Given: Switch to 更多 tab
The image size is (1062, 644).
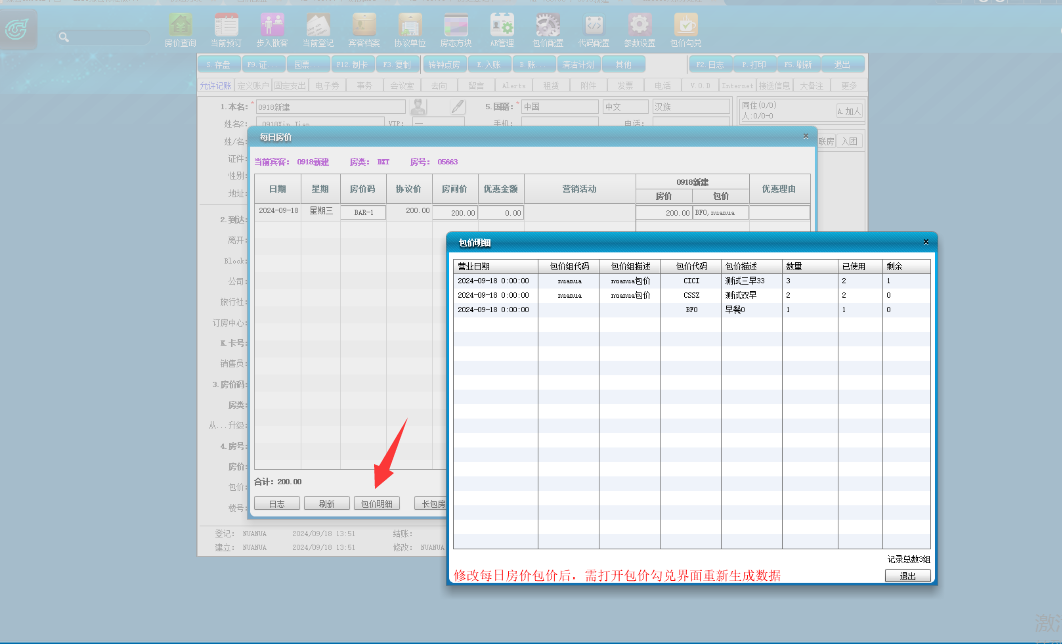Looking at the screenshot, I should 849,85.
